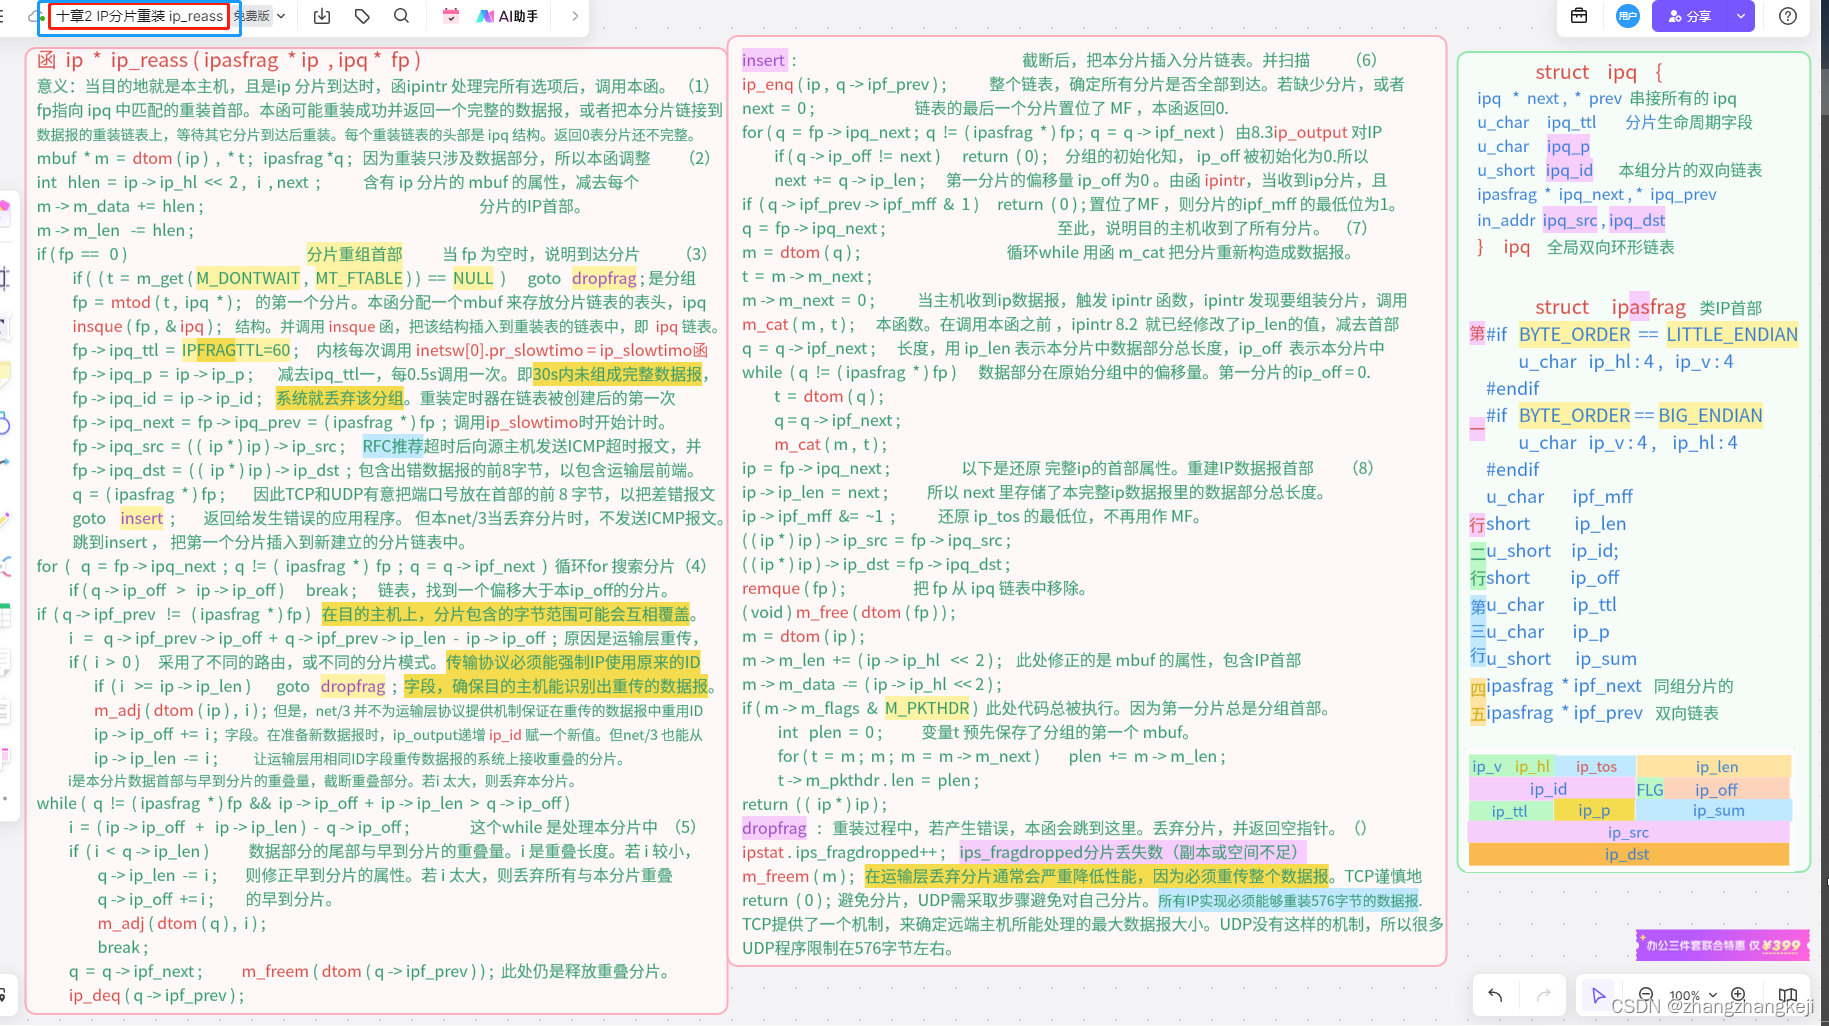Image resolution: width=1829 pixels, height=1026 pixels.
Task: Open the share button dropdown arrow
Action: (1741, 16)
